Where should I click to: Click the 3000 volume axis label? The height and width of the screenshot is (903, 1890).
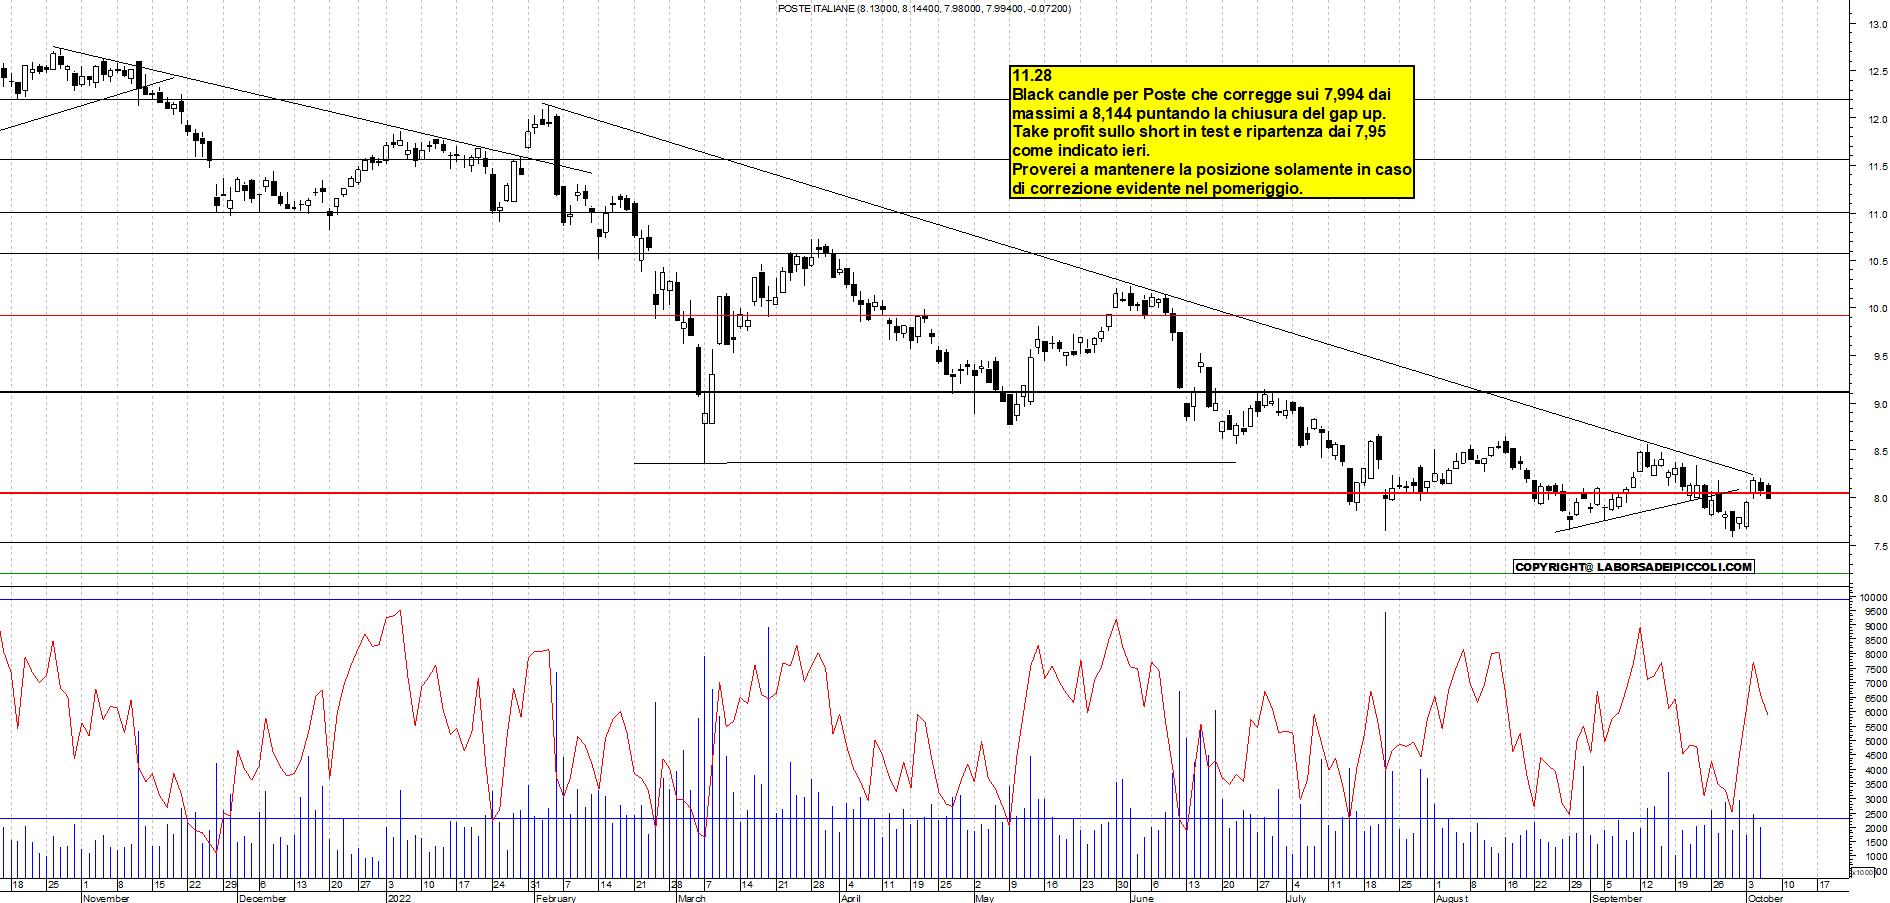pos(1875,800)
